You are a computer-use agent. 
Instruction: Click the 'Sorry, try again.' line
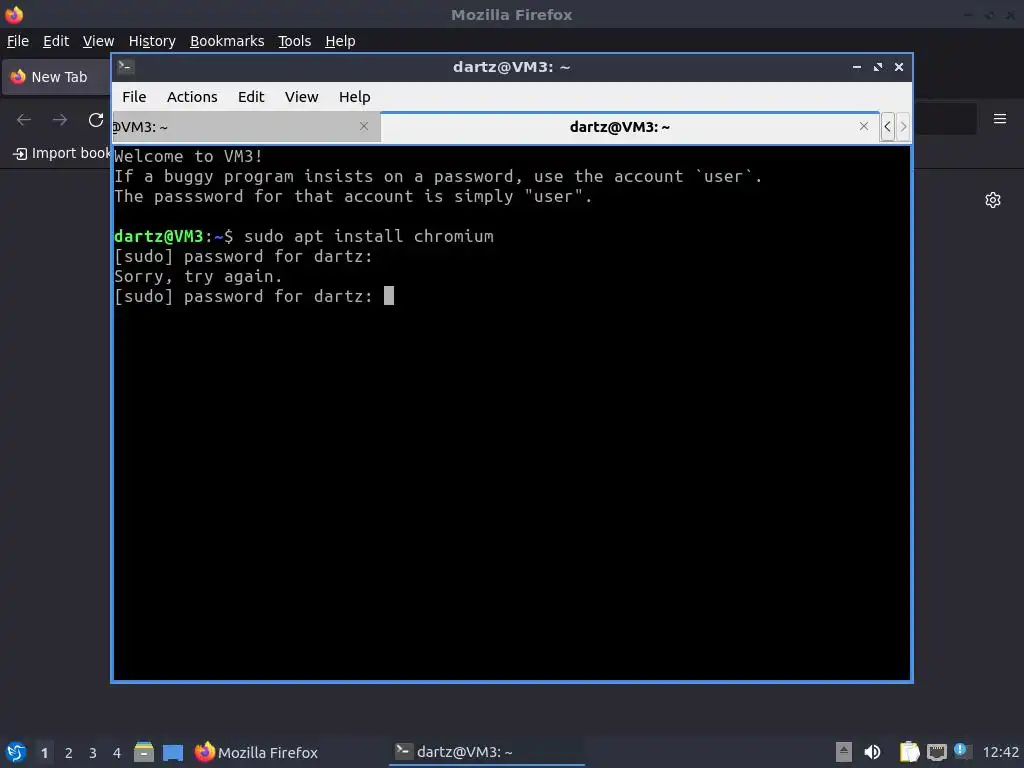click(x=198, y=276)
